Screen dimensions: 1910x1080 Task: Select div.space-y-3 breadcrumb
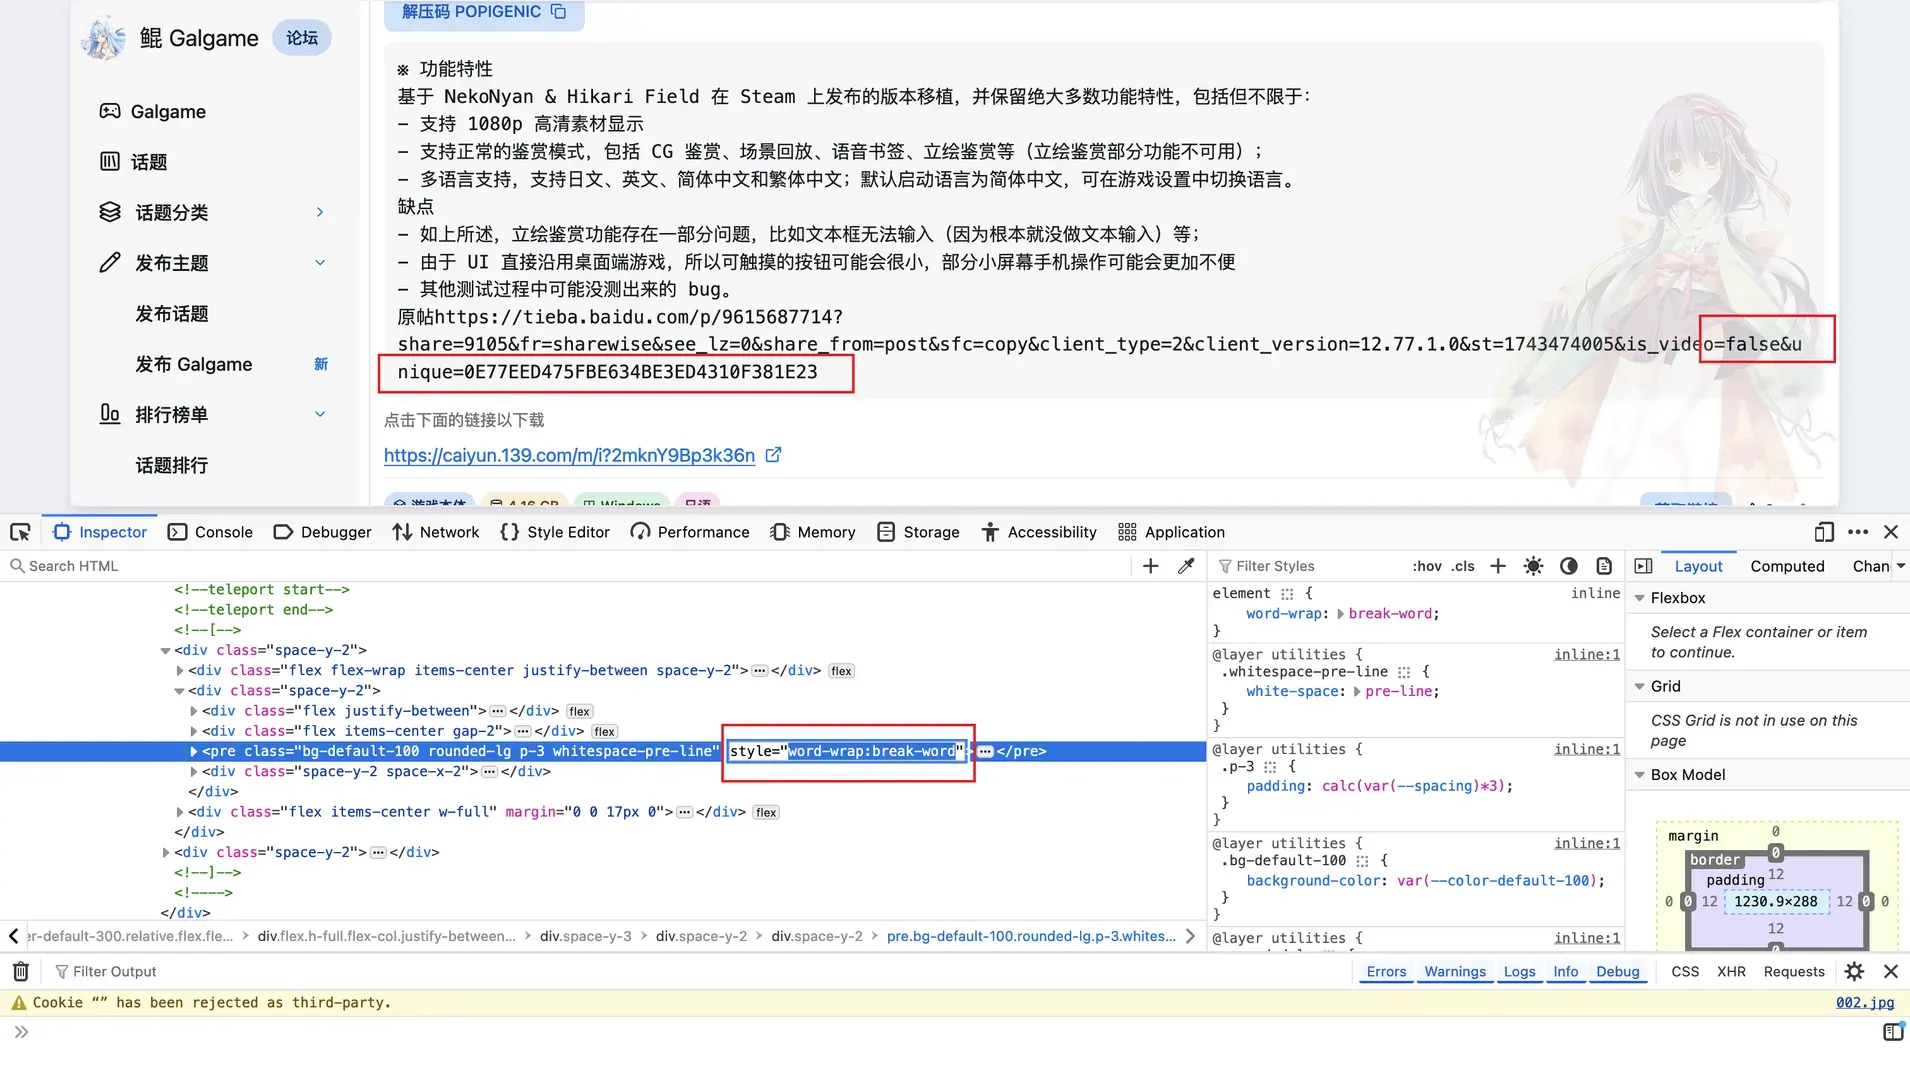pyautogui.click(x=585, y=936)
